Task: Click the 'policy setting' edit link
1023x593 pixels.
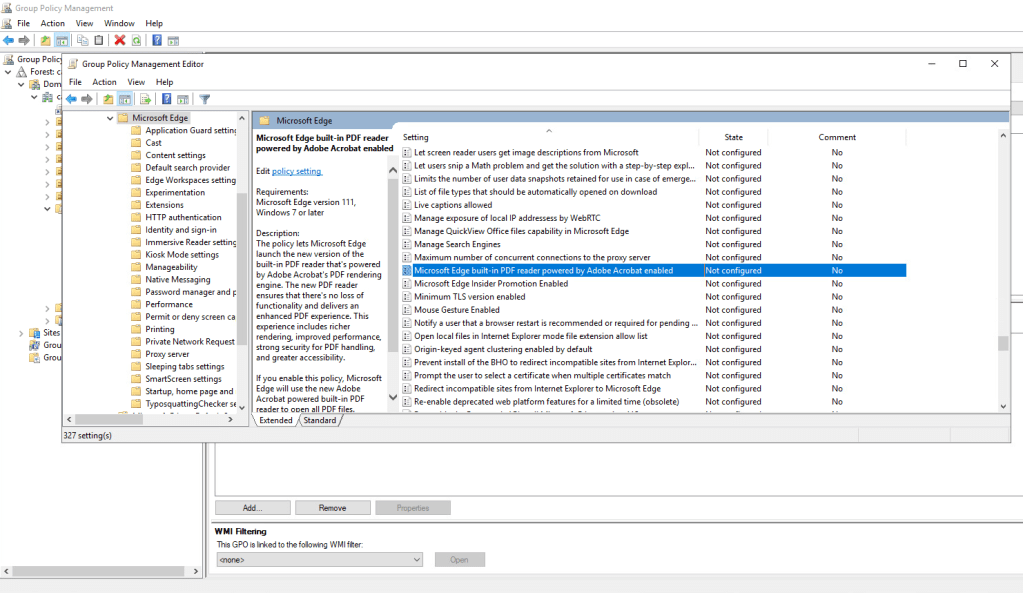Action: (x=297, y=171)
